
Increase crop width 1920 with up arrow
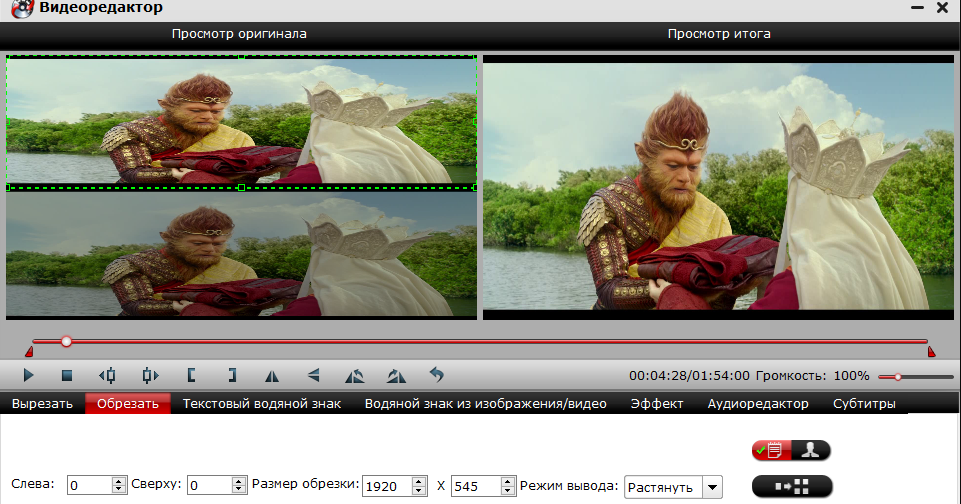click(419, 481)
